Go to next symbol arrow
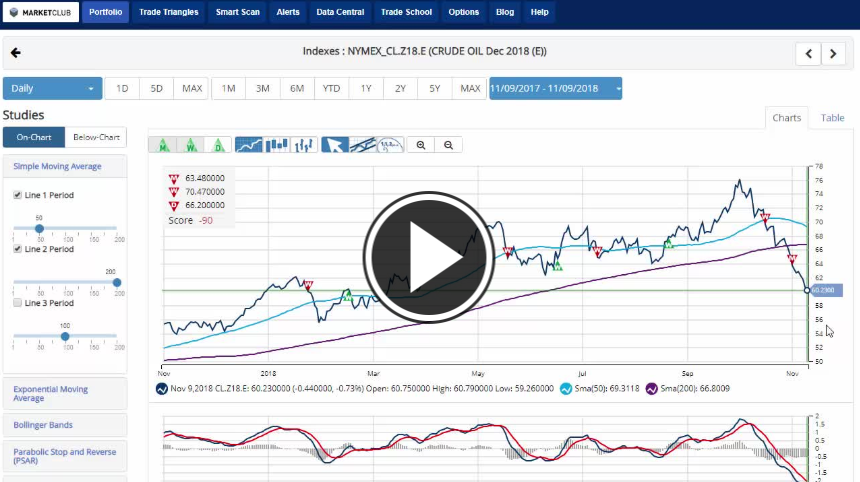The image size is (860, 482). 833,54
